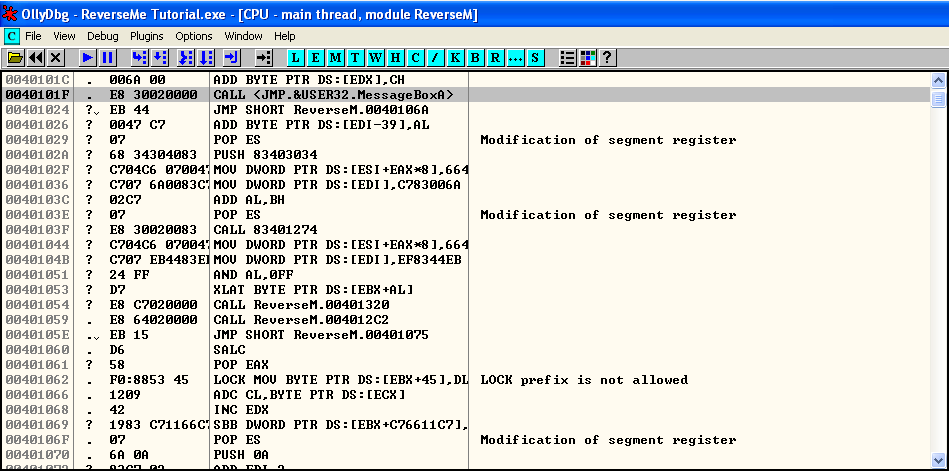Open file with the folder icon
The height and width of the screenshot is (471, 949).
pyautogui.click(x=16, y=58)
